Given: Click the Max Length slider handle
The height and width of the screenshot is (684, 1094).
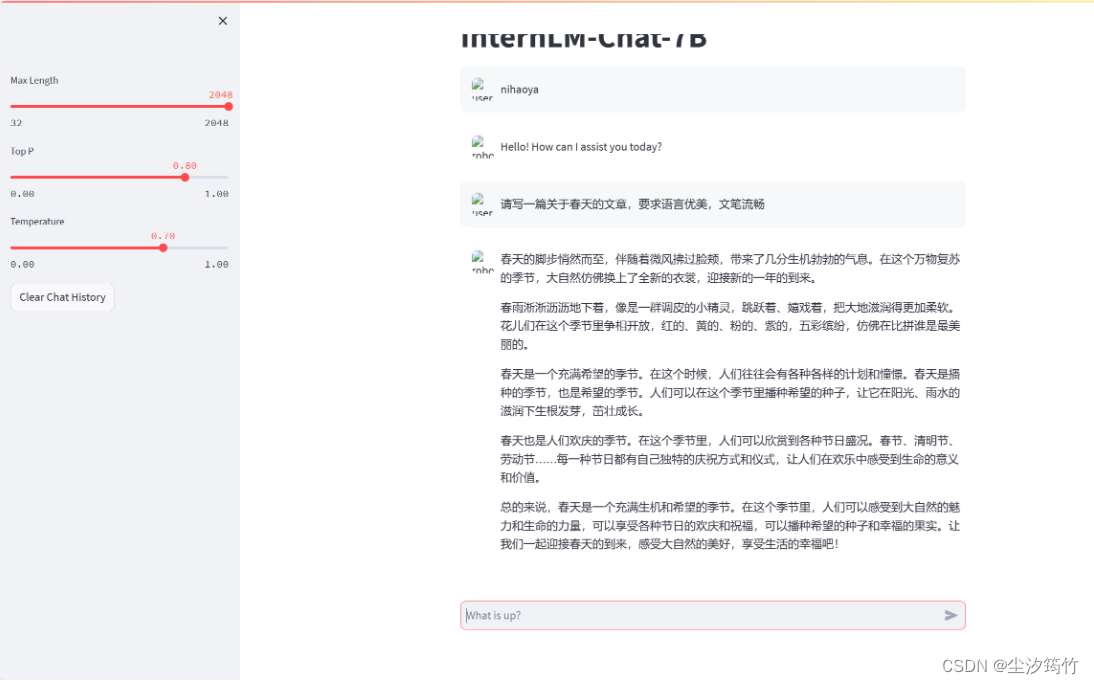Looking at the screenshot, I should (228, 107).
